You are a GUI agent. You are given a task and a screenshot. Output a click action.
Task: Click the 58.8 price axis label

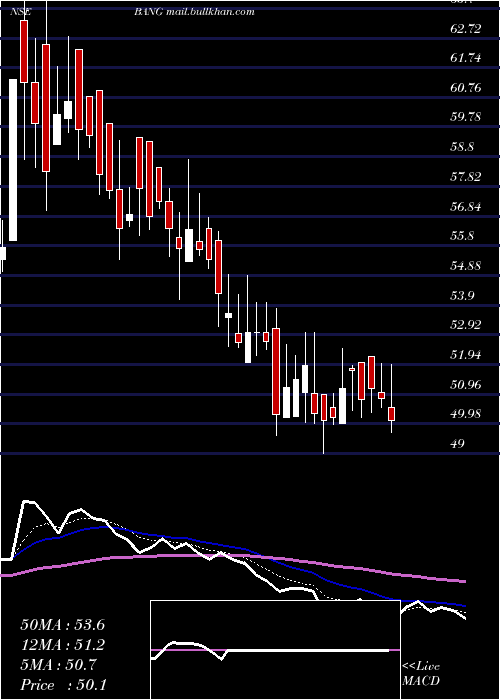click(x=462, y=147)
